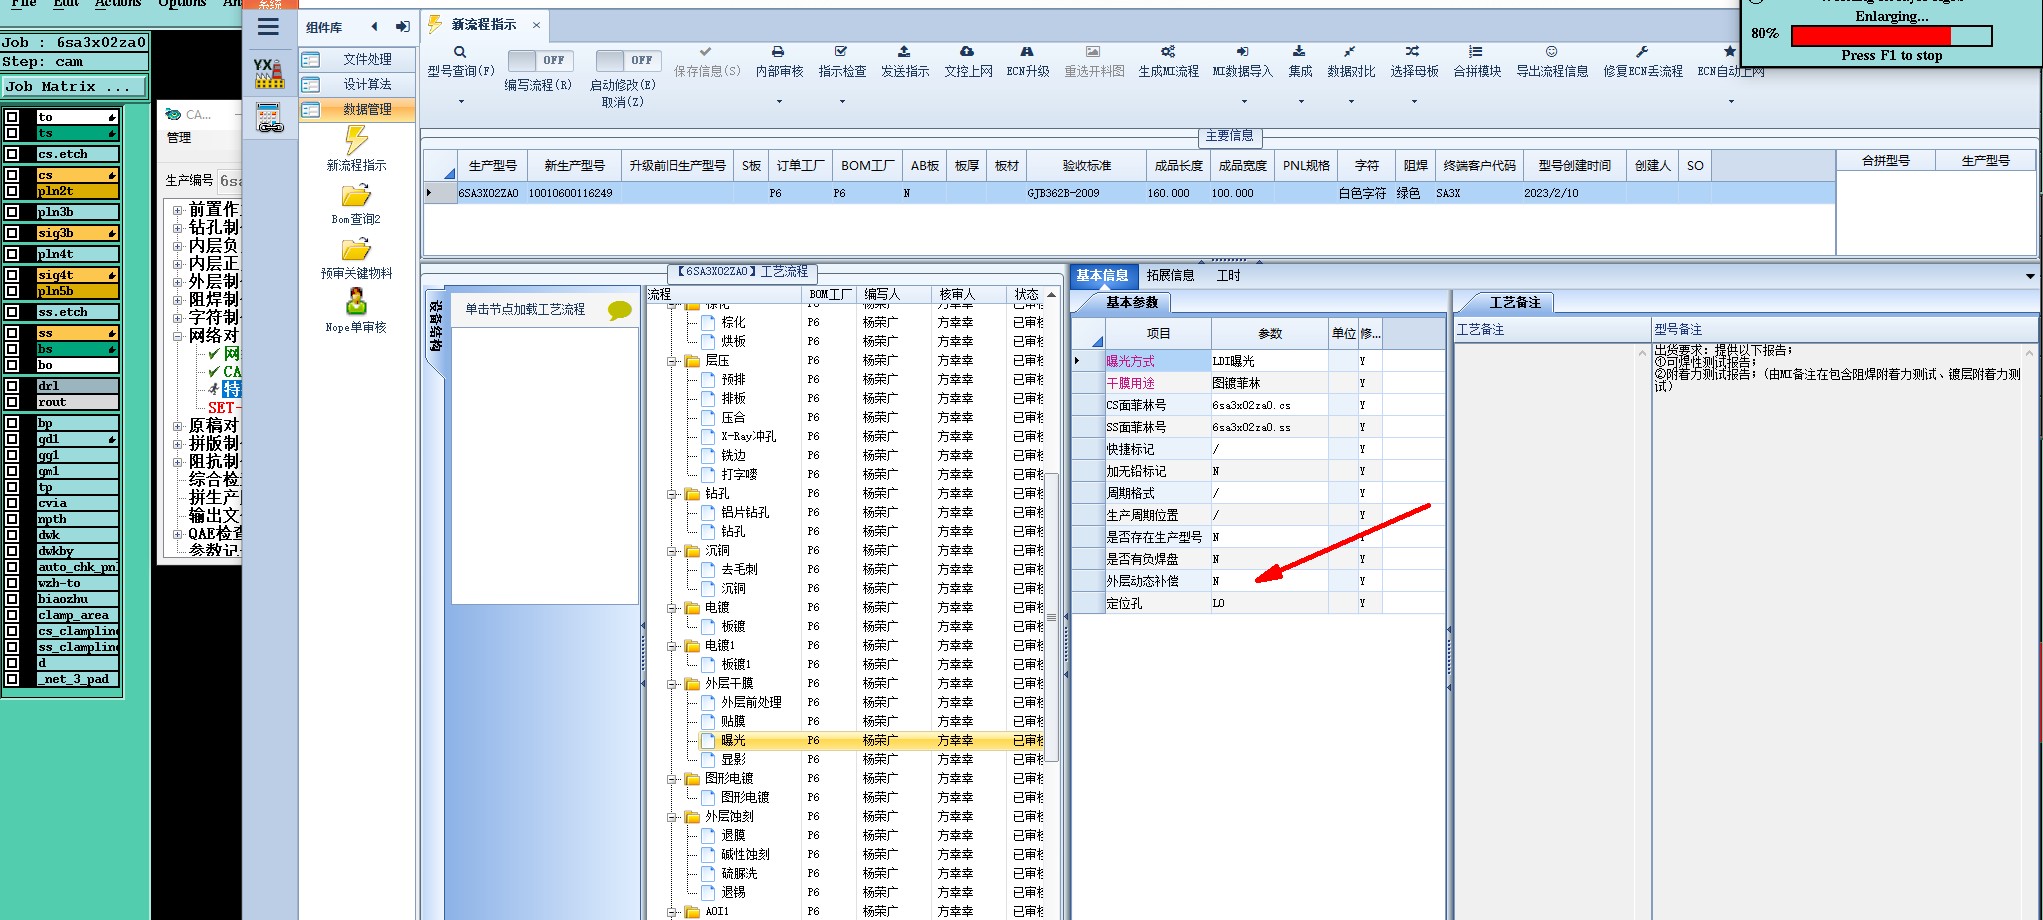This screenshot has width=2043, height=920.
Task: Switch to the 拓展信息 tab
Action: point(1170,276)
